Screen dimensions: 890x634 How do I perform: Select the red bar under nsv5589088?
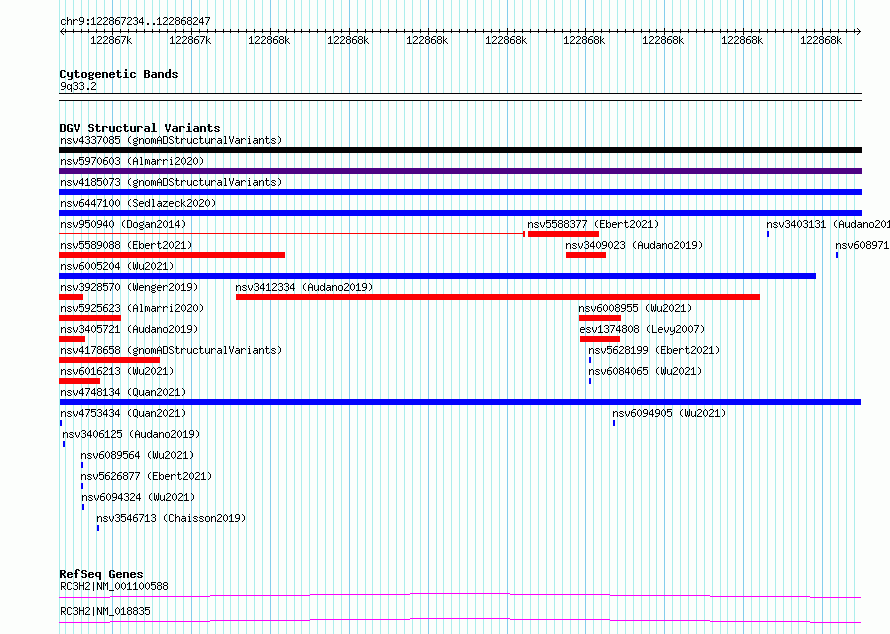[x=172, y=255]
